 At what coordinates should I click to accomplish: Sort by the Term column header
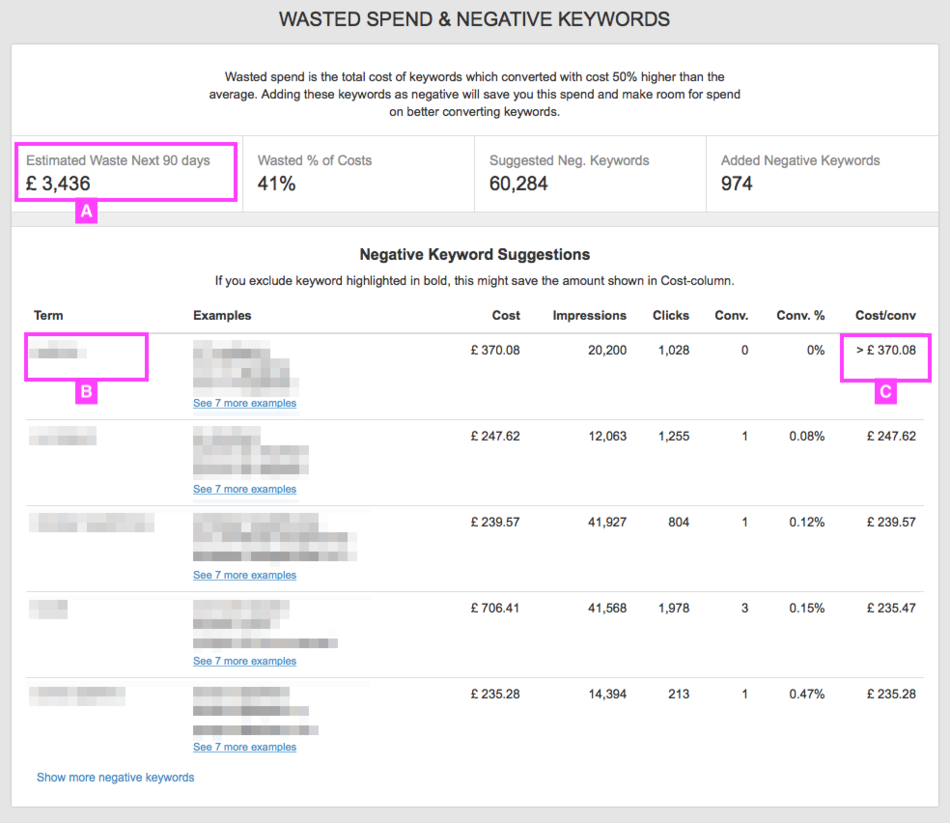[x=48, y=315]
